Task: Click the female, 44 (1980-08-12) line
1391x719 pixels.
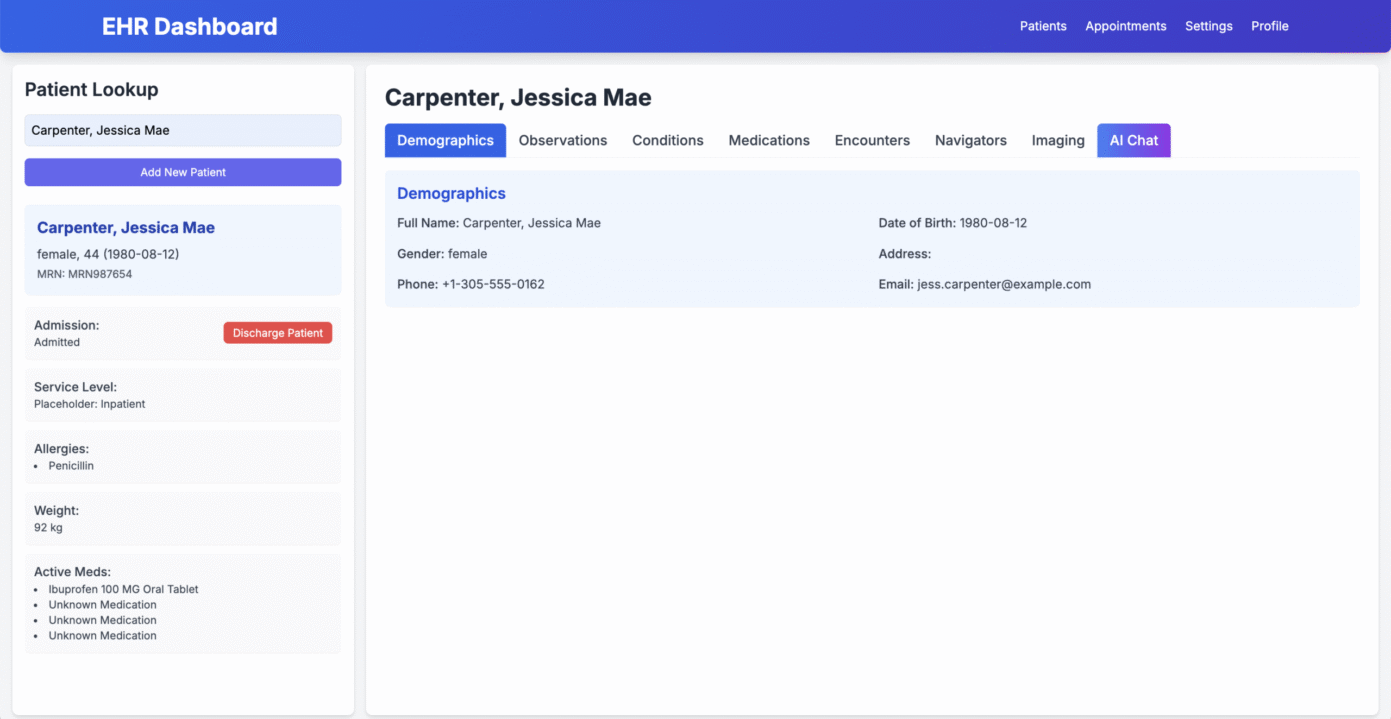Action: click(108, 254)
